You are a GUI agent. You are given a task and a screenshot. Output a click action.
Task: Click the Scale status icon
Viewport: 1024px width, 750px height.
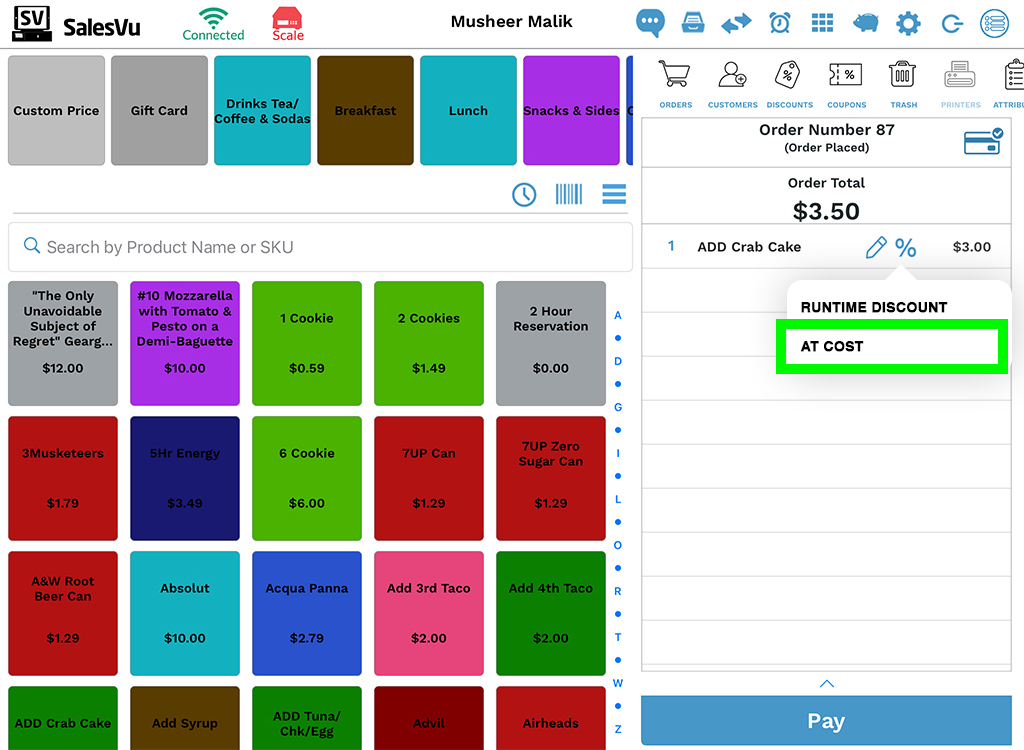coord(287,24)
